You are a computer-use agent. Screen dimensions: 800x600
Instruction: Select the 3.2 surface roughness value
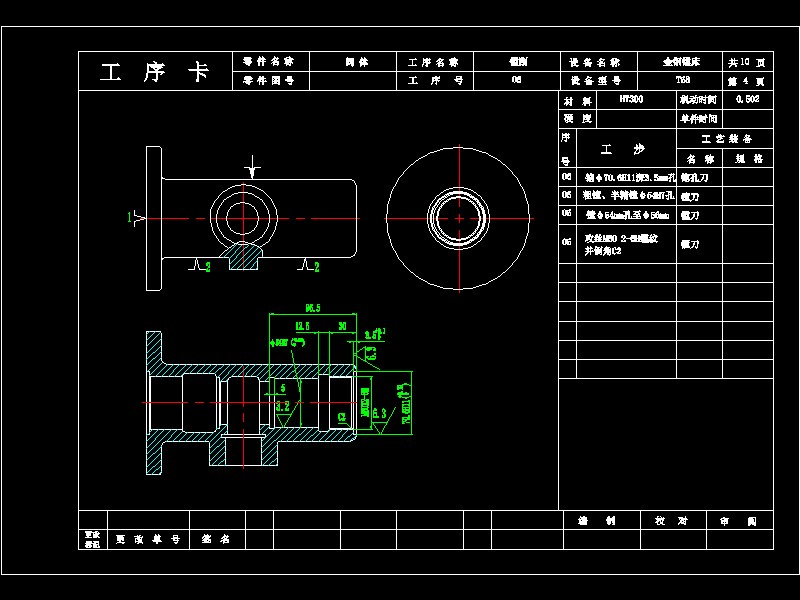(283, 407)
